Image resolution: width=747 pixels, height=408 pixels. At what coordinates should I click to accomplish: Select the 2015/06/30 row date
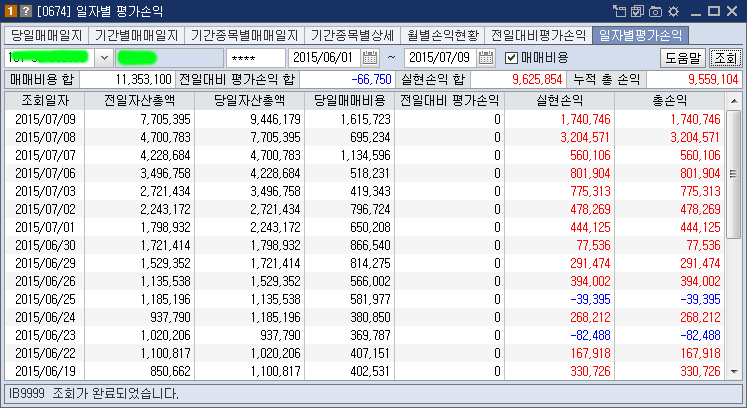[x=45, y=245]
